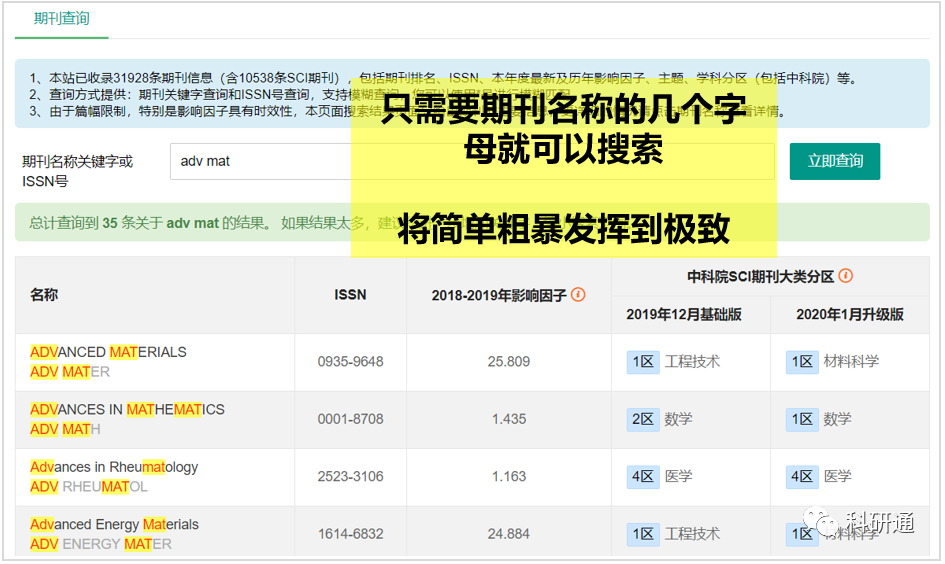Click impact factor 25.809
This screenshot has height=564, width=945.
509,362
